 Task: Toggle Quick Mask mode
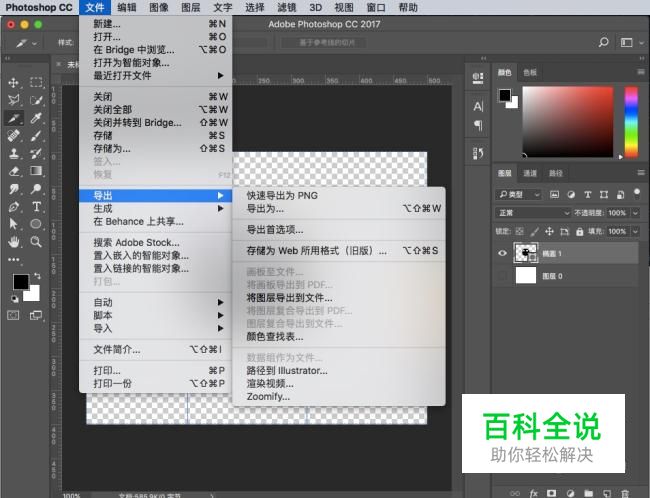13,316
